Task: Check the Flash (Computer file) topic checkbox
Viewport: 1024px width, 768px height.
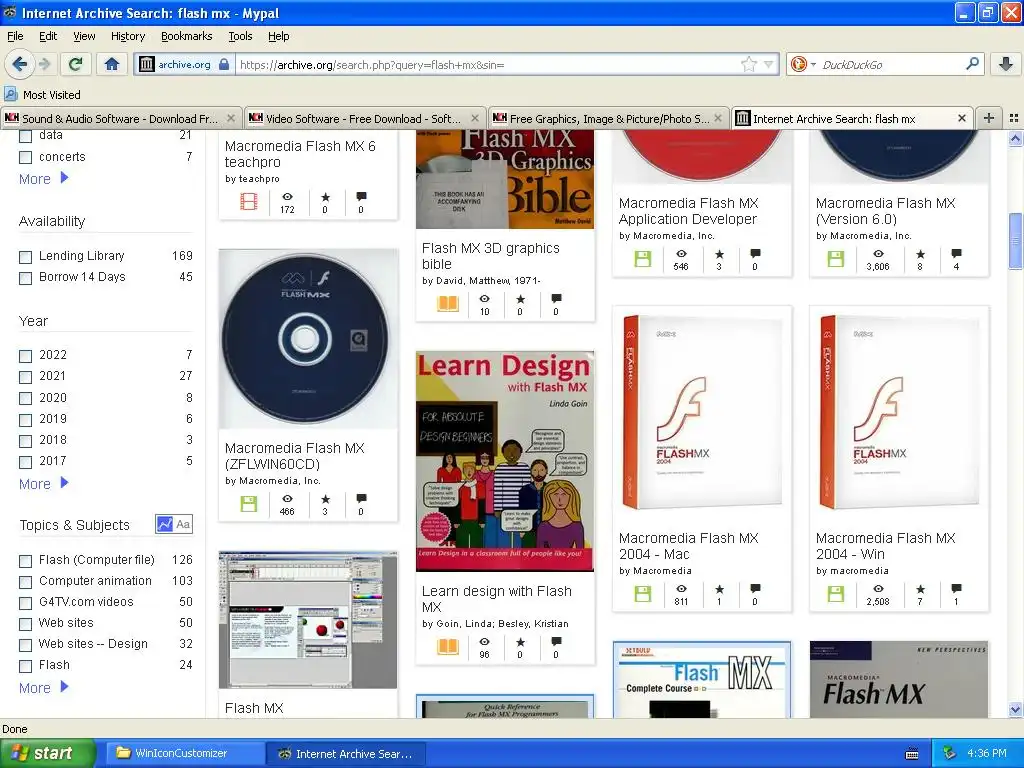Action: tap(25, 561)
